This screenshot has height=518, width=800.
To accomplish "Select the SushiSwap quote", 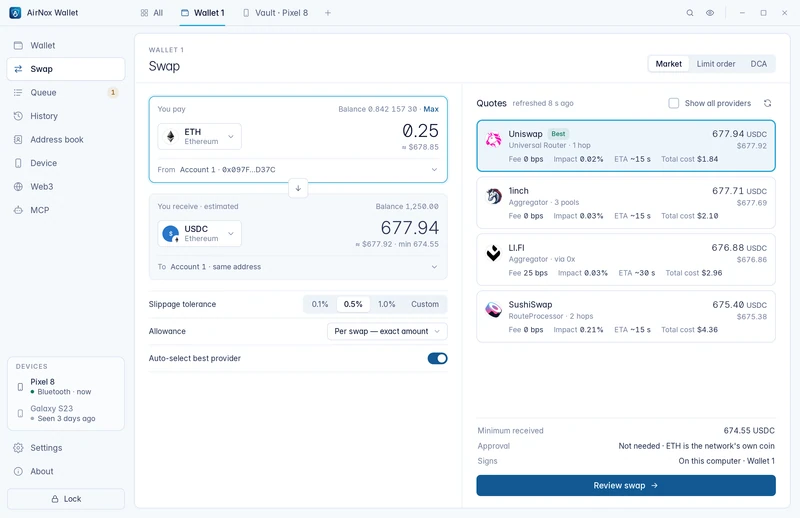I will [626, 316].
